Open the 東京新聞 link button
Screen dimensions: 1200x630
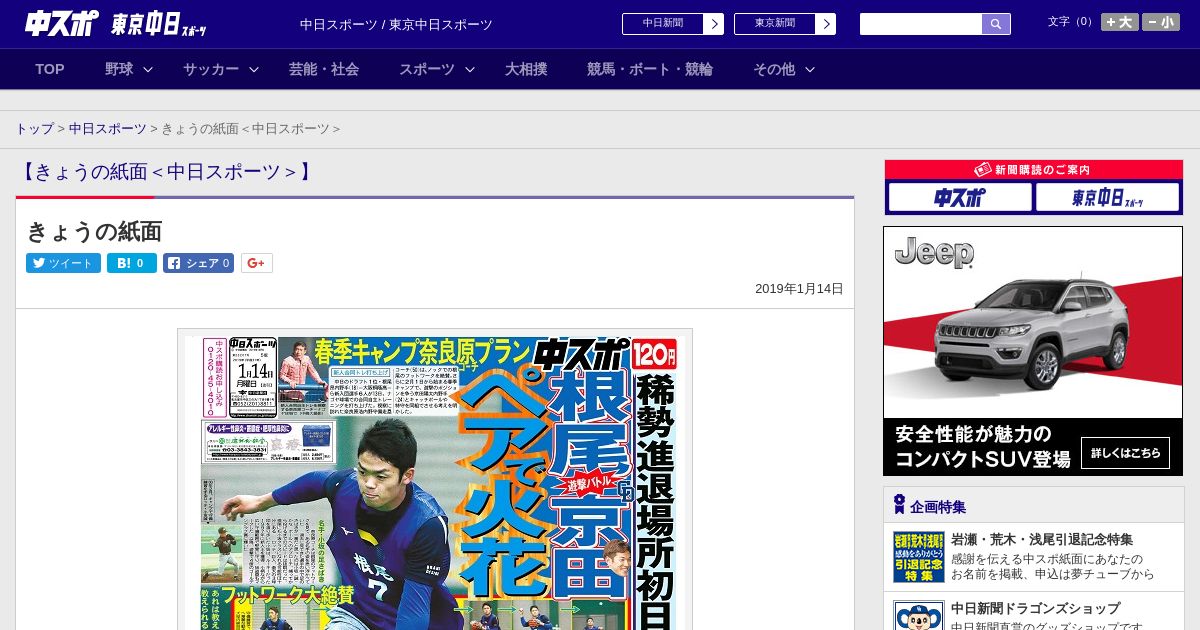(x=775, y=24)
